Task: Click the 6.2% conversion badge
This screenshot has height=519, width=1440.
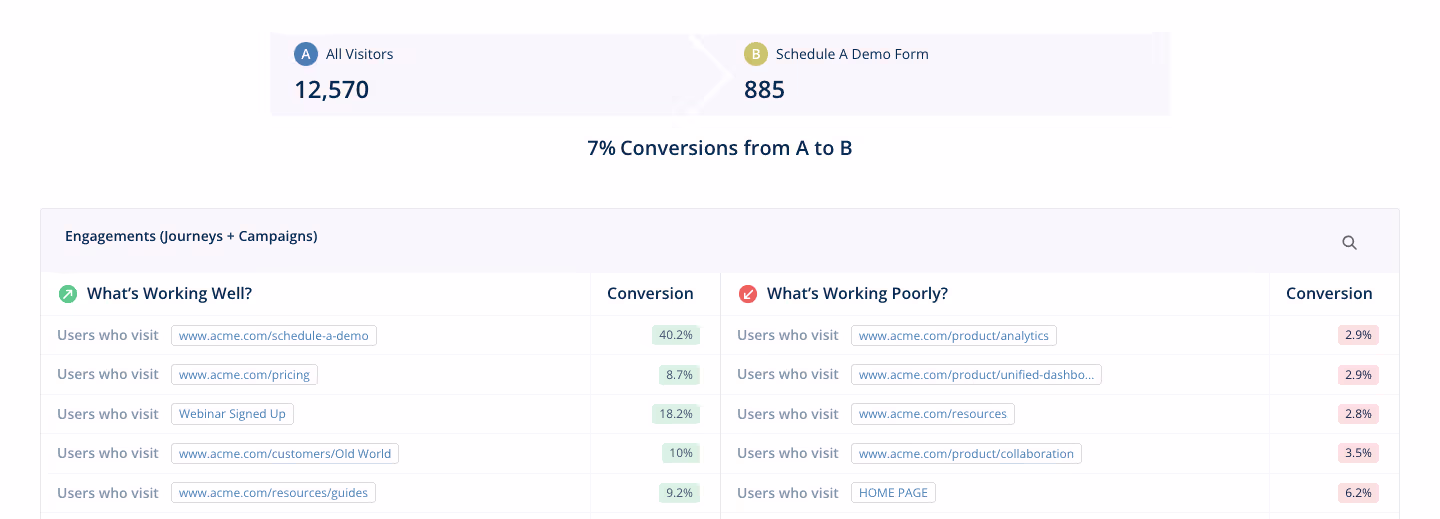Action: [1358, 493]
